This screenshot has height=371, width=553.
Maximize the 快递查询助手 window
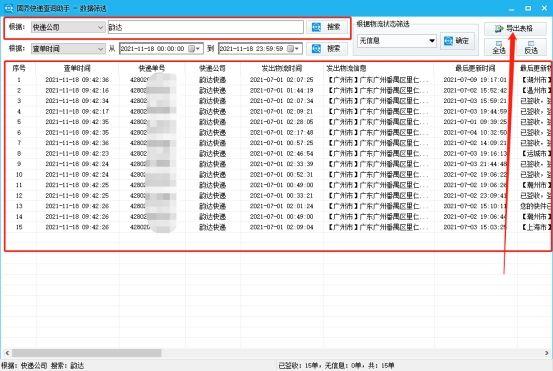point(528,8)
